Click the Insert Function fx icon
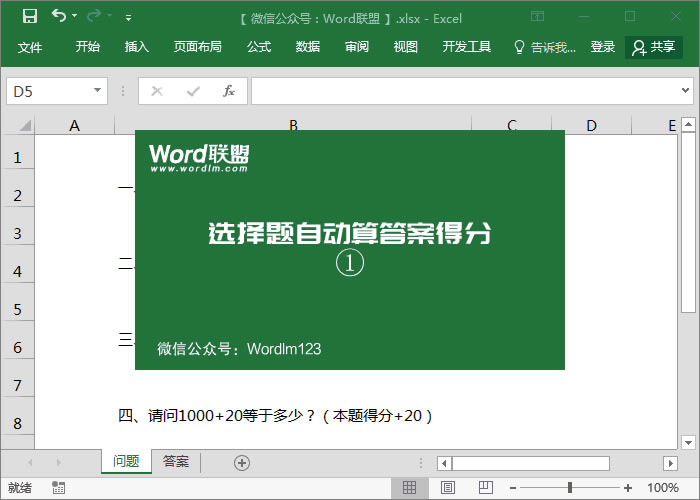The width and height of the screenshot is (700, 500). pos(228,91)
